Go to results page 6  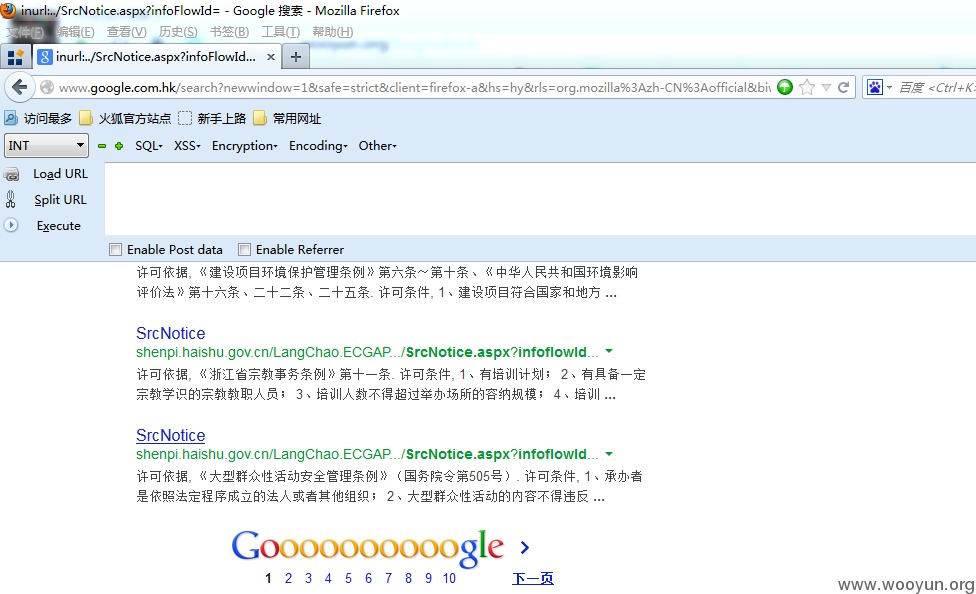point(368,578)
